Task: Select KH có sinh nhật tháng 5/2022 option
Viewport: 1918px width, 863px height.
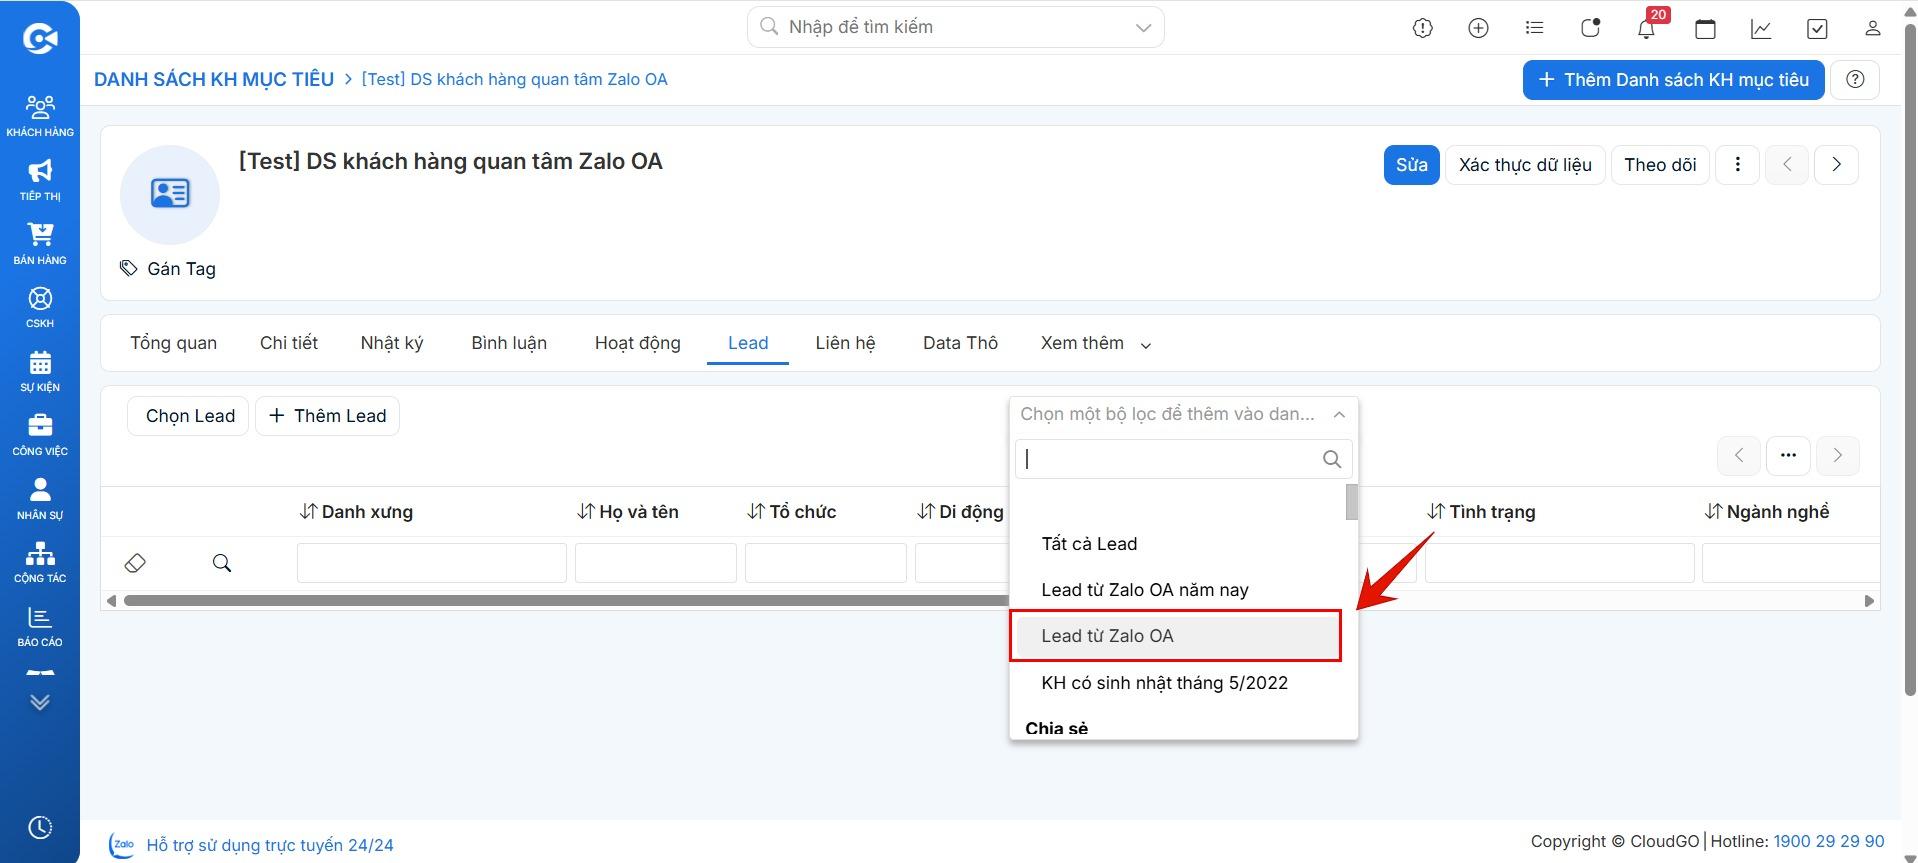Action: (x=1176, y=683)
